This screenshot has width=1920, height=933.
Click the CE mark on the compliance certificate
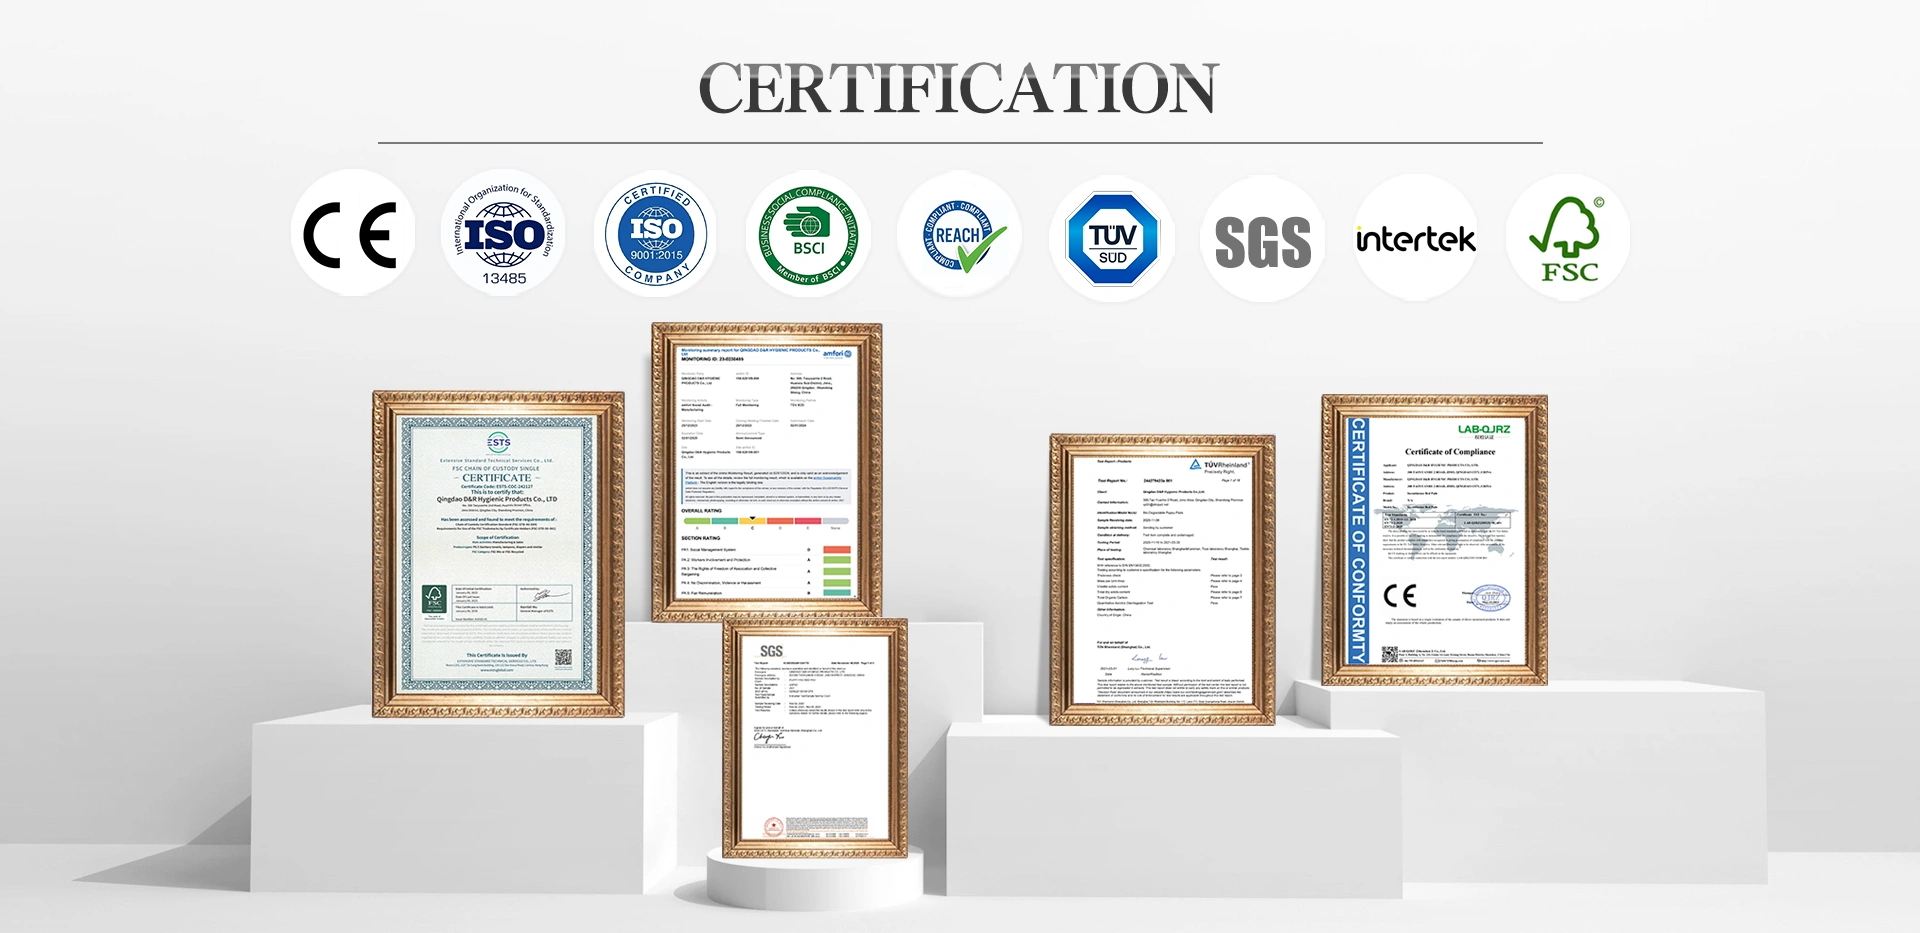coord(1400,596)
